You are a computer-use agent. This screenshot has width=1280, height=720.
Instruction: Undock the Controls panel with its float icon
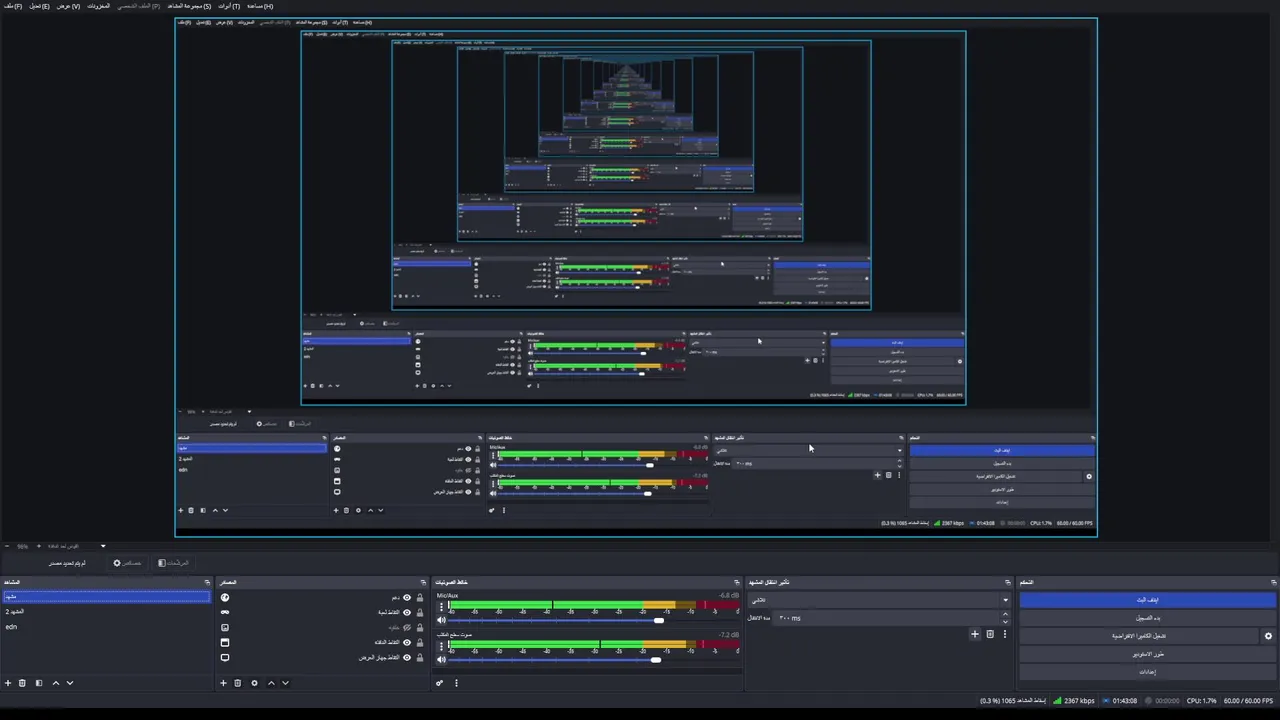pos(1273,582)
